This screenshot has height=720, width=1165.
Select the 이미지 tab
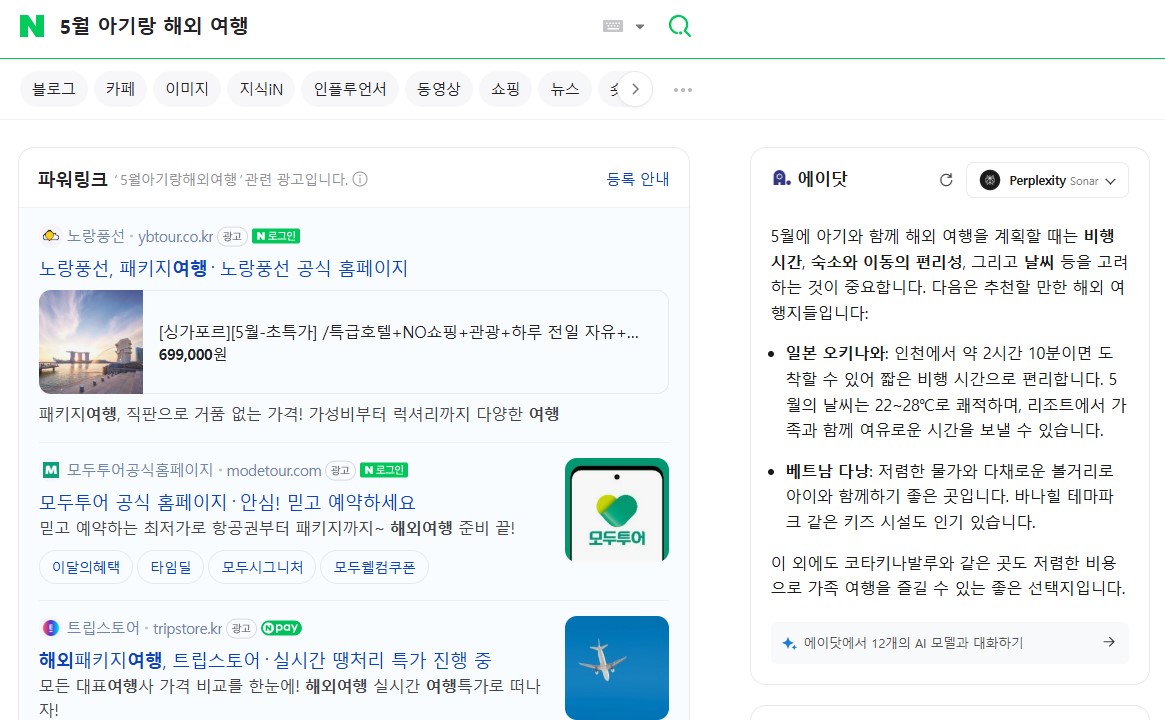(x=186, y=89)
